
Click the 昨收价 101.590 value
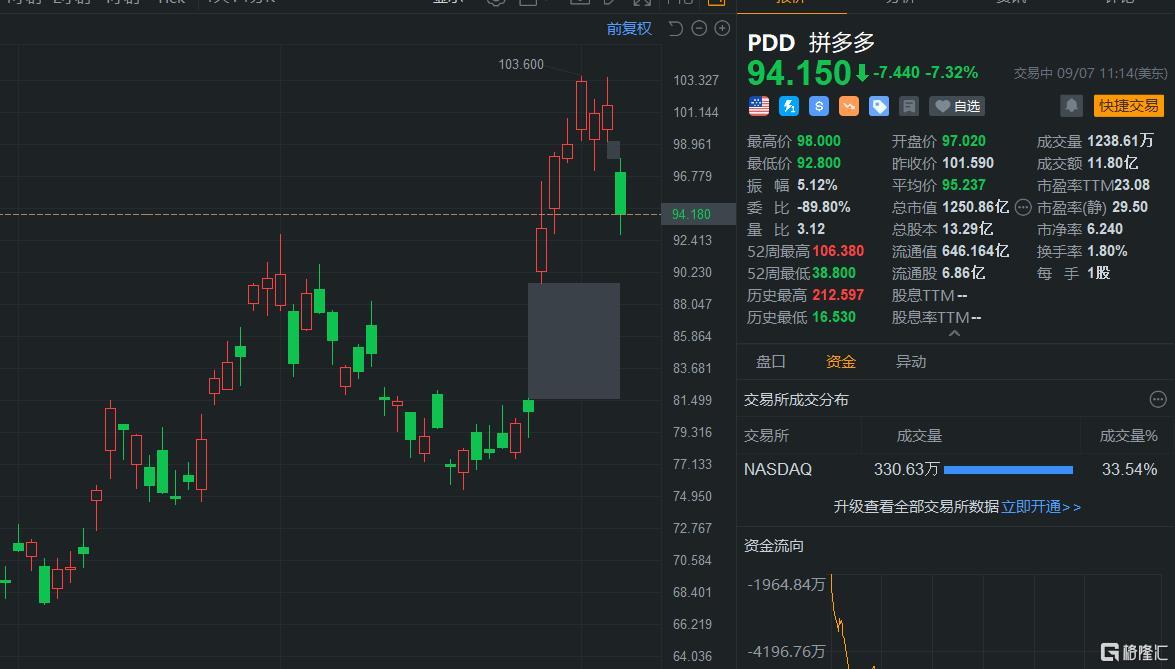(x=968, y=163)
